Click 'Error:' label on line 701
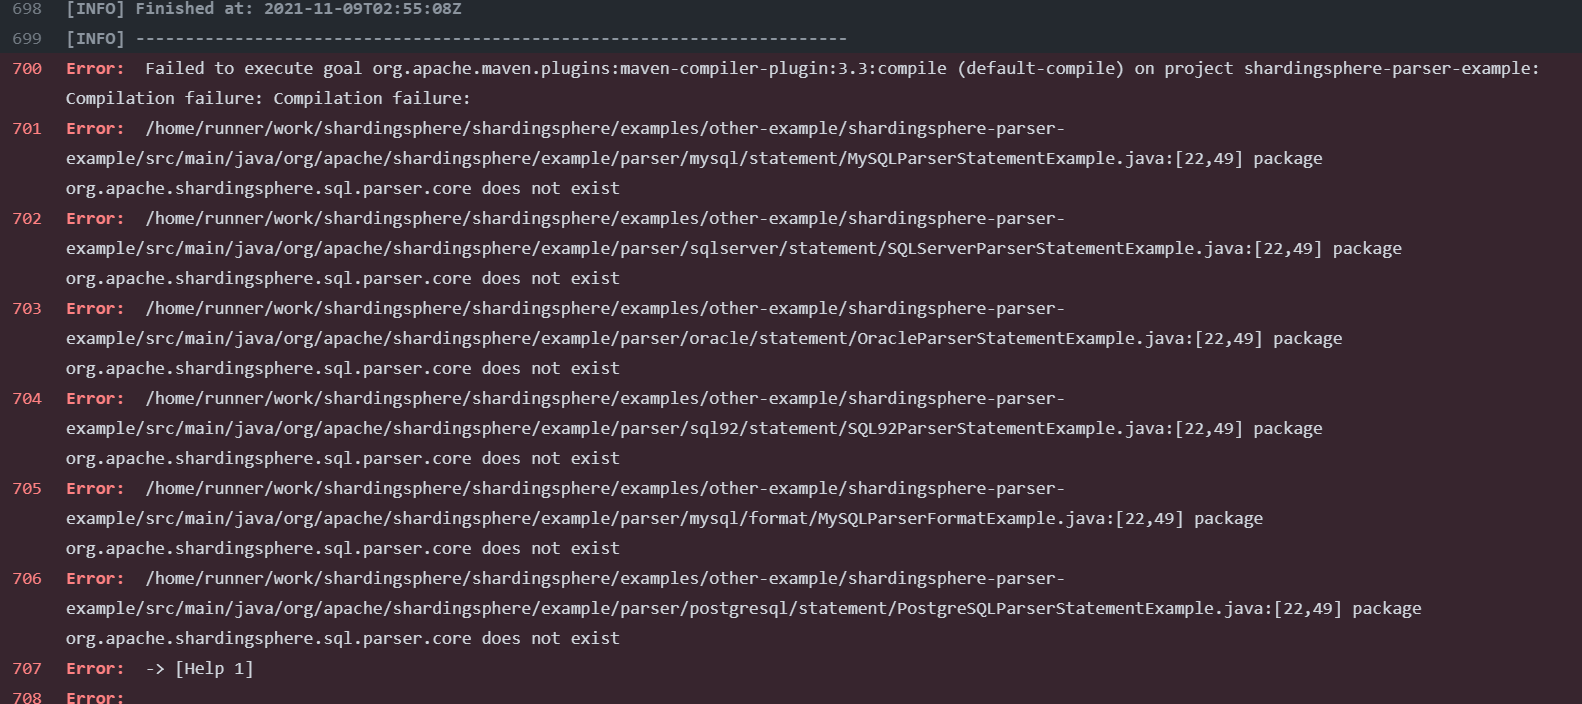1582x704 pixels. 95,129
